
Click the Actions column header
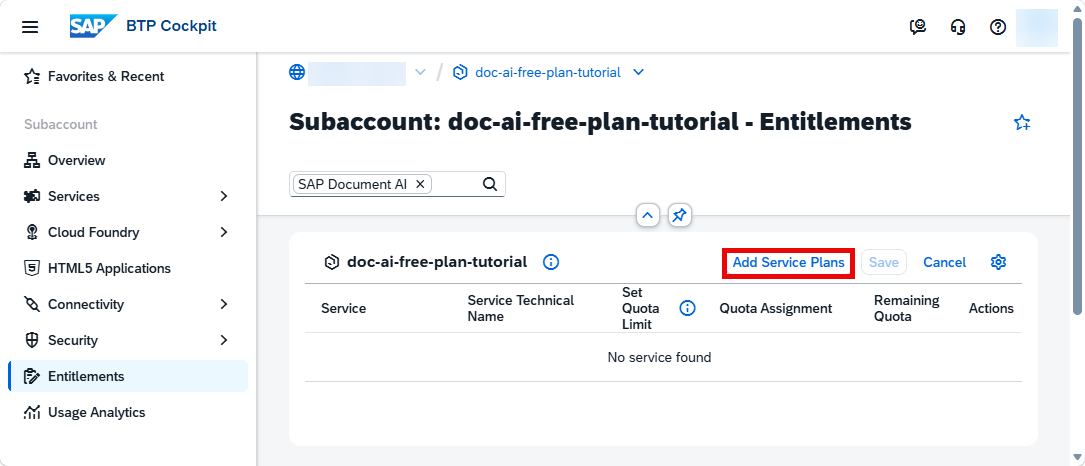[x=991, y=309]
